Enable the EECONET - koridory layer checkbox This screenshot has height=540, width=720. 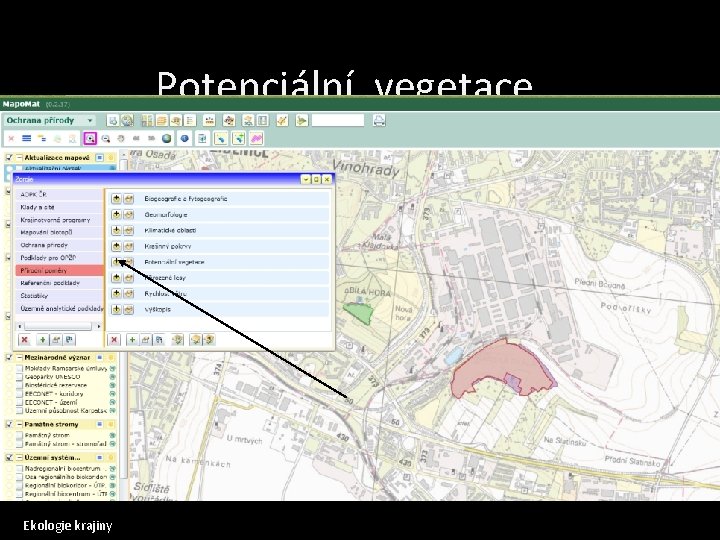19,394
